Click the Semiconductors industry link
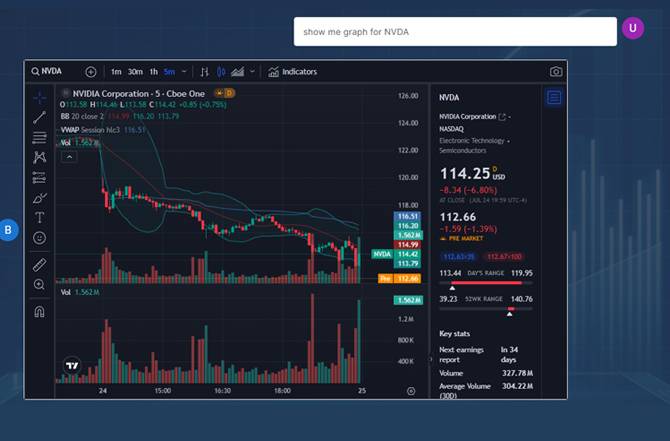Screen dimensions: 670x441 463,150
